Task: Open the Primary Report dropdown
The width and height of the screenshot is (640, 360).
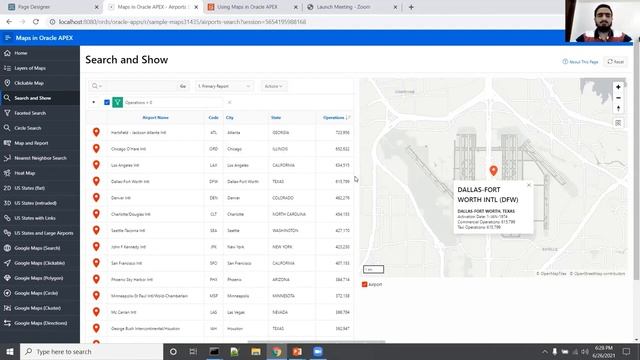Action: pyautogui.click(x=224, y=86)
